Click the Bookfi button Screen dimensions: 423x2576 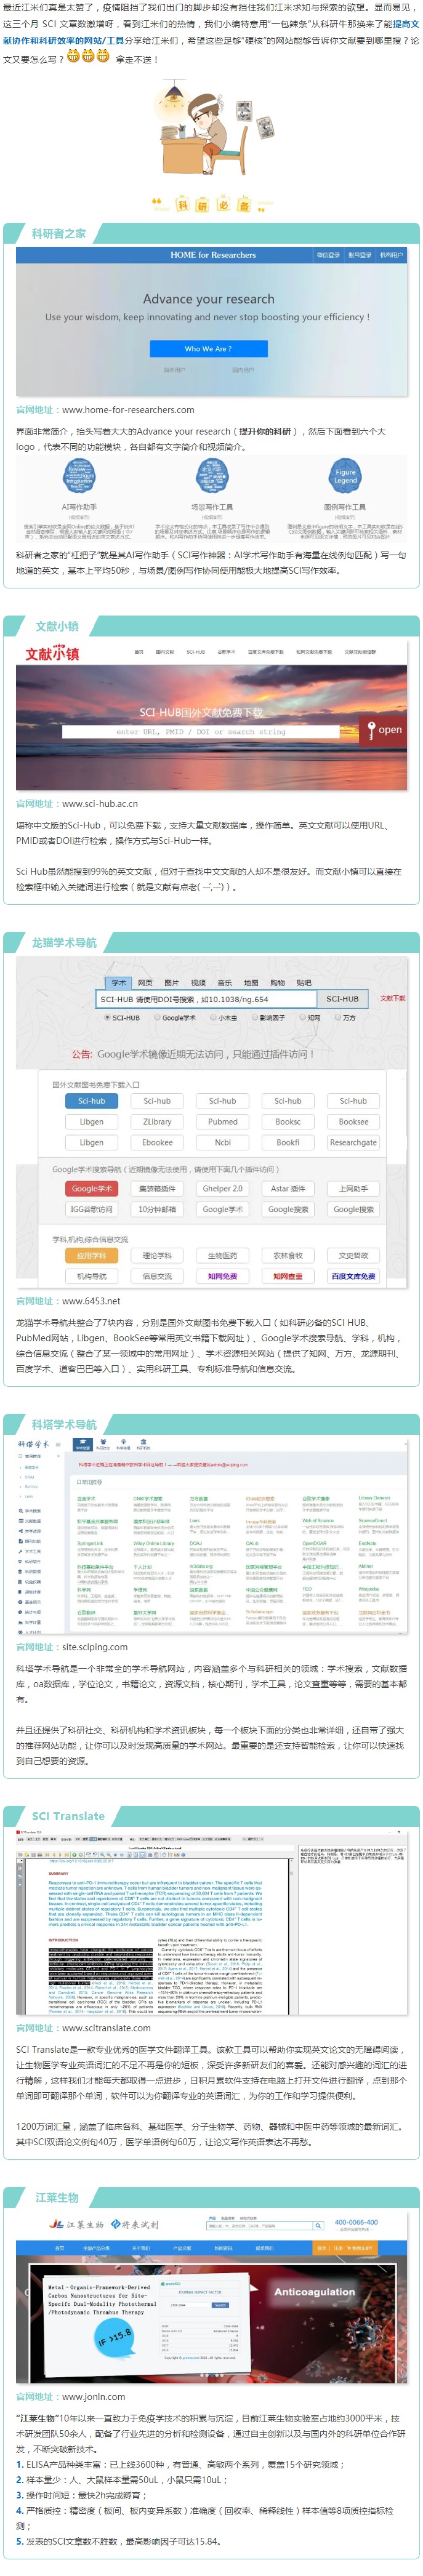pyautogui.click(x=288, y=1142)
